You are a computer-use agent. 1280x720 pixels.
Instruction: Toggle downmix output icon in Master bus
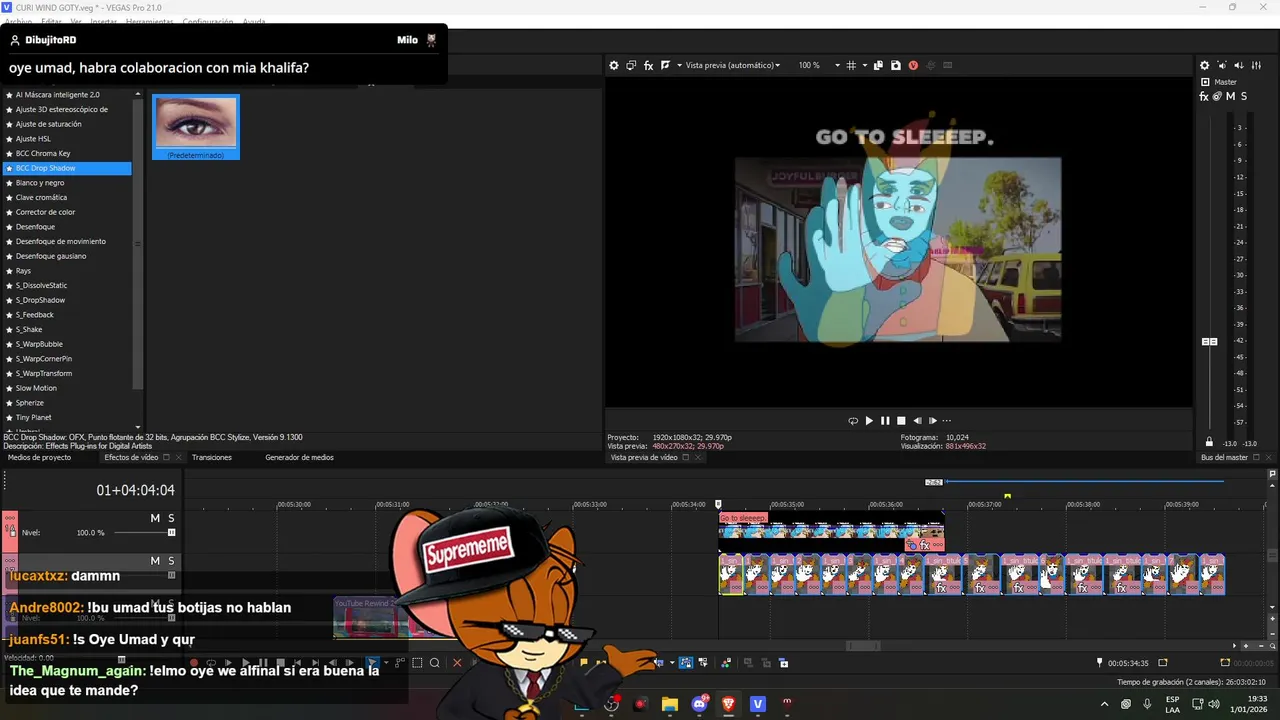[1221, 65]
